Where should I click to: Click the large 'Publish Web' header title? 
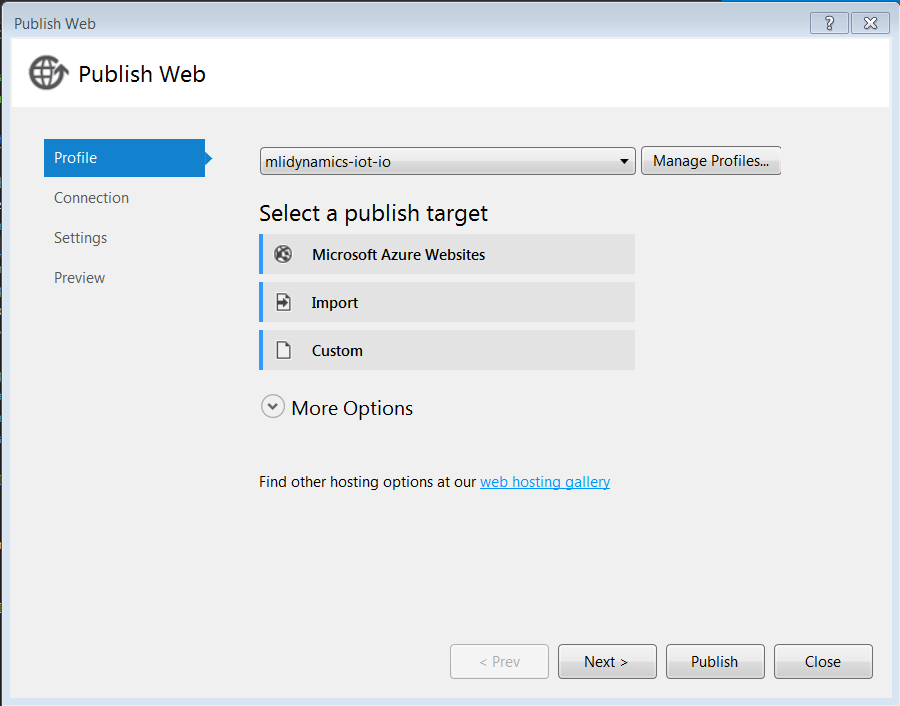(x=142, y=74)
